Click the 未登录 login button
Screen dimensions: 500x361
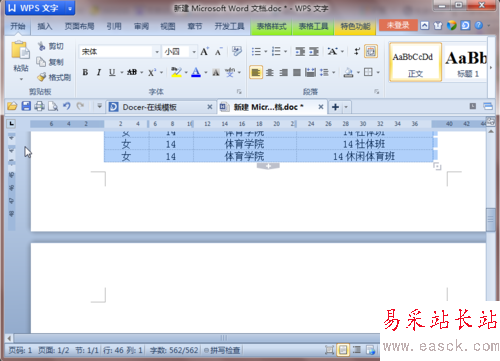[x=398, y=25]
